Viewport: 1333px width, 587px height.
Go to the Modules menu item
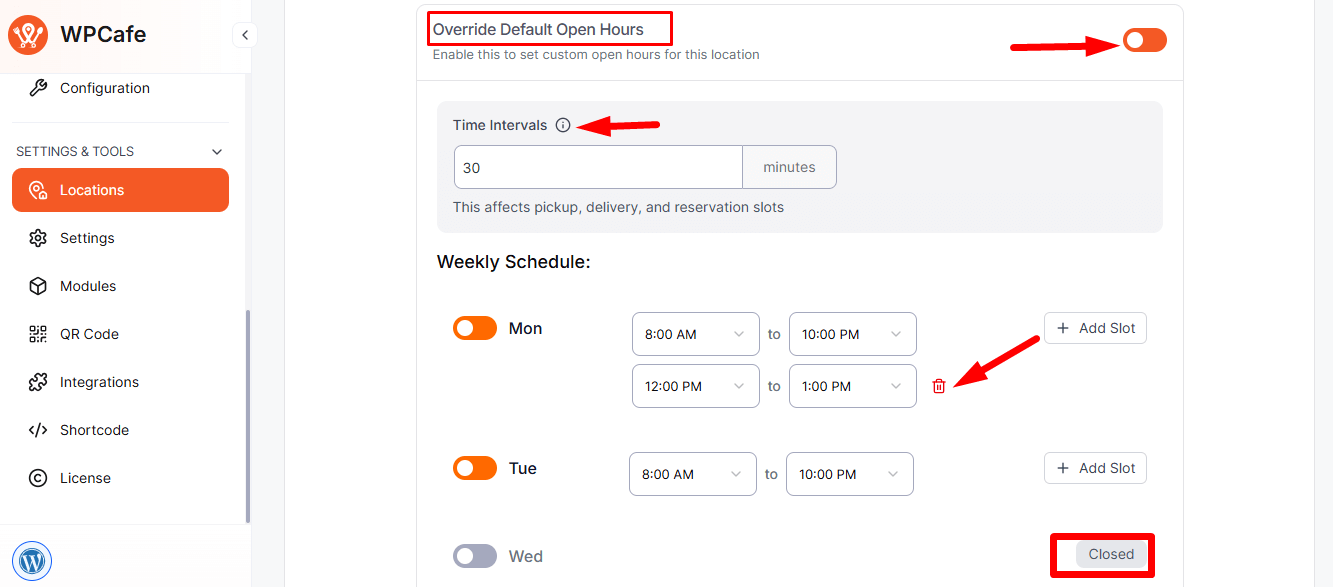(x=88, y=286)
